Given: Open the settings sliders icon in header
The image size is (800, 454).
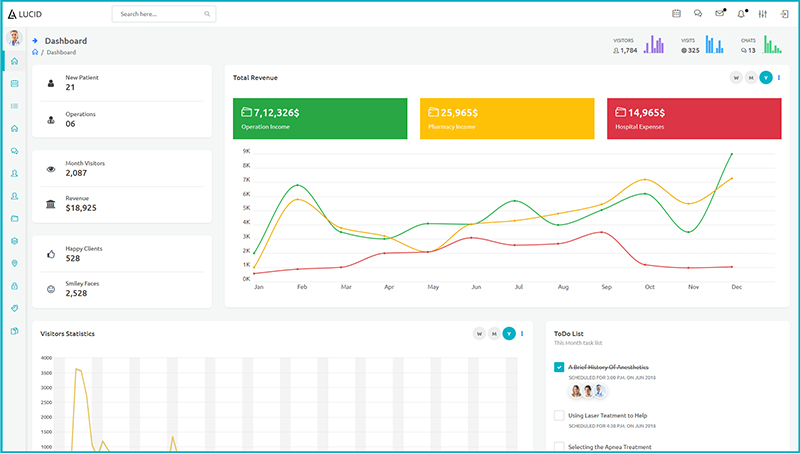Looking at the screenshot, I should click(763, 14).
